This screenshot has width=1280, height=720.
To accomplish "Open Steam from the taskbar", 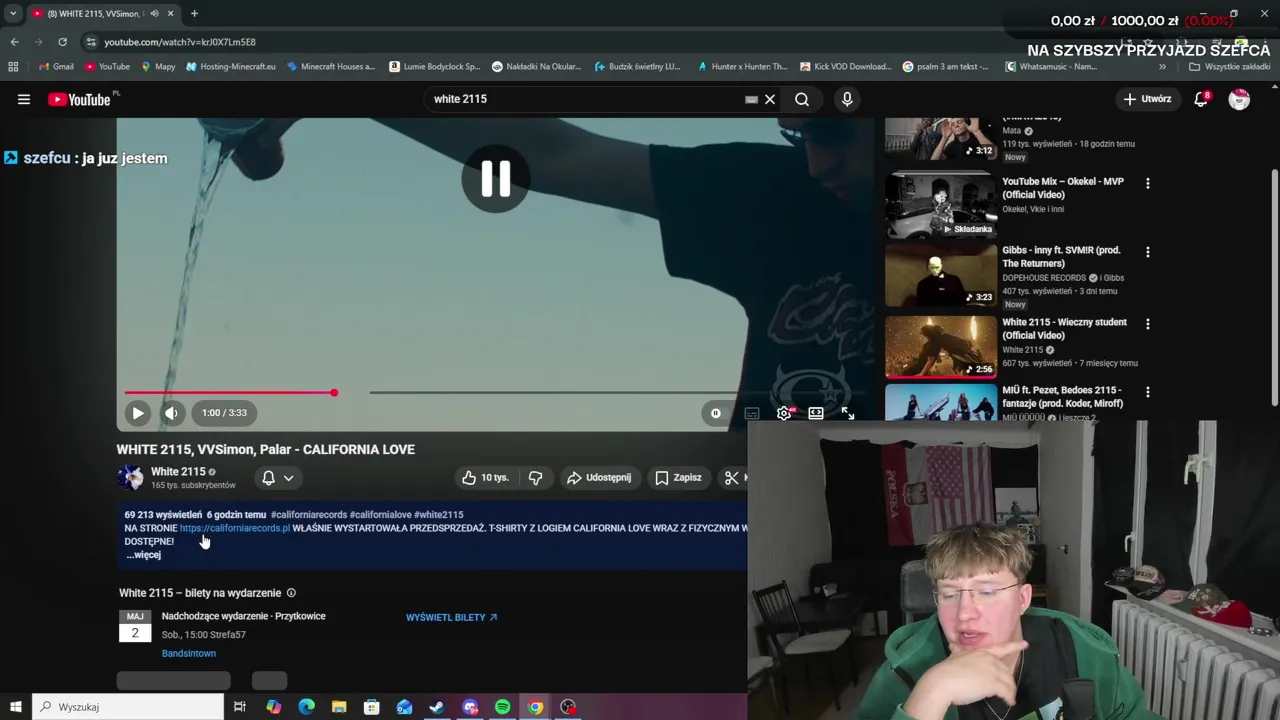I will point(437,707).
